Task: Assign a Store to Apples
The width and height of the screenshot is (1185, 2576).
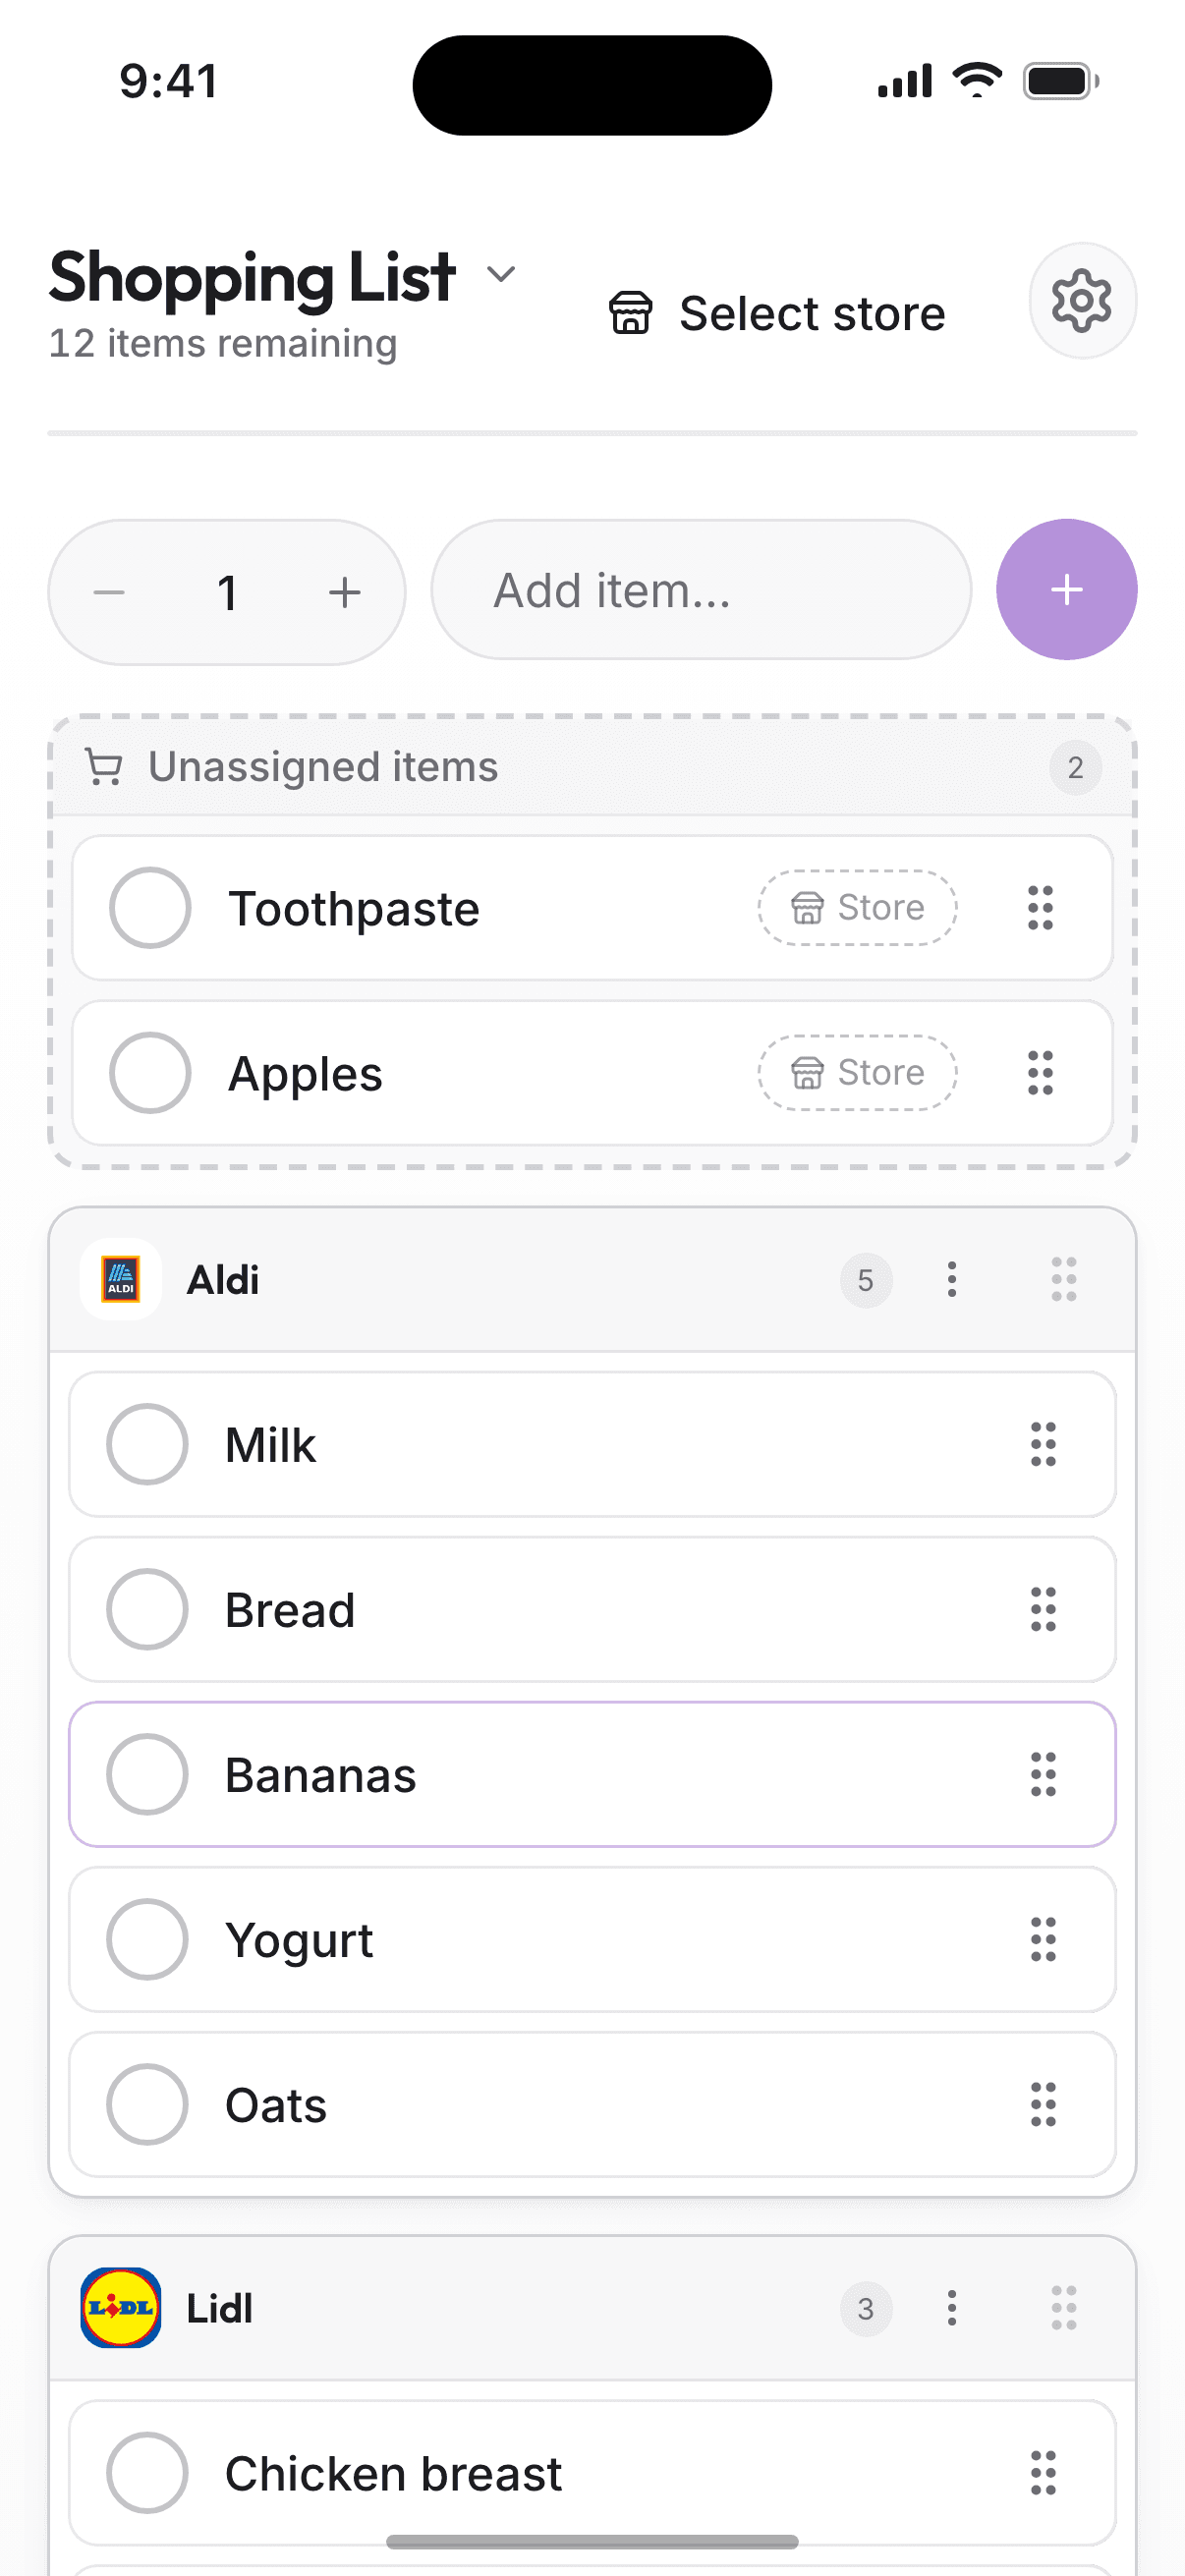Action: 857,1073
